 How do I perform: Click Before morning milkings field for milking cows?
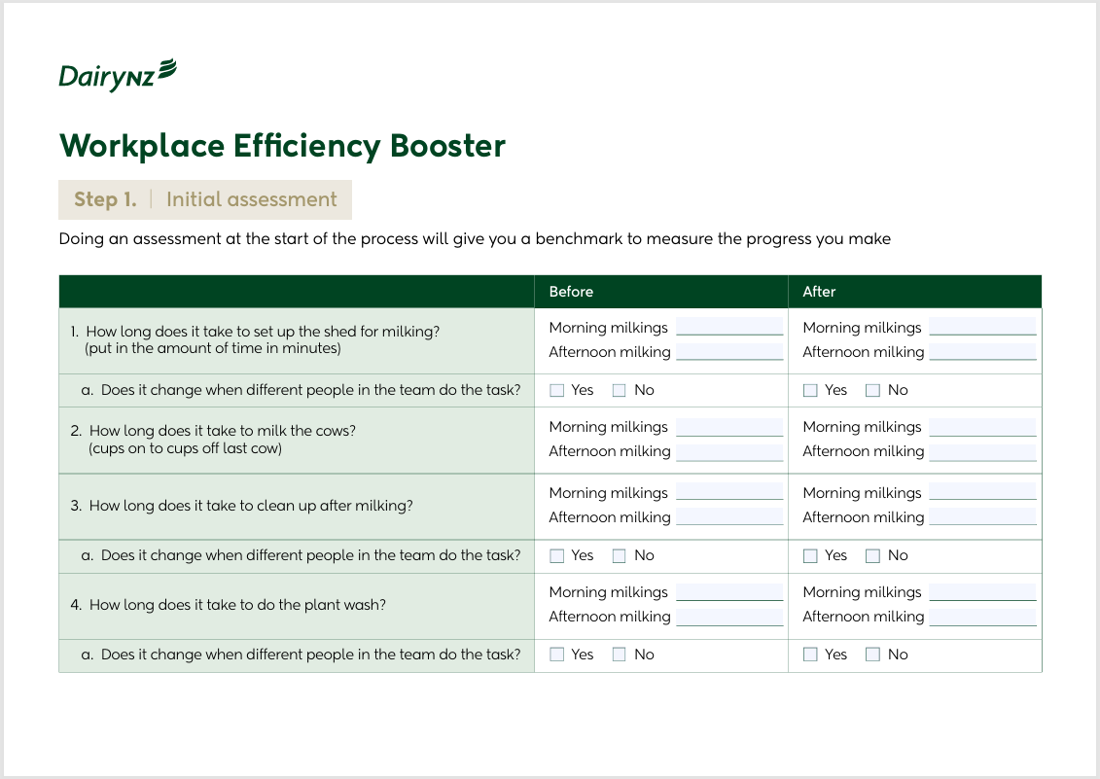(730, 427)
